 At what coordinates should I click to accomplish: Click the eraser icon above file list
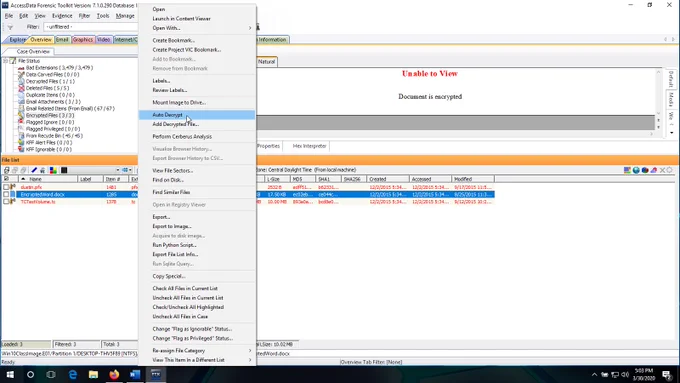tap(653, 170)
